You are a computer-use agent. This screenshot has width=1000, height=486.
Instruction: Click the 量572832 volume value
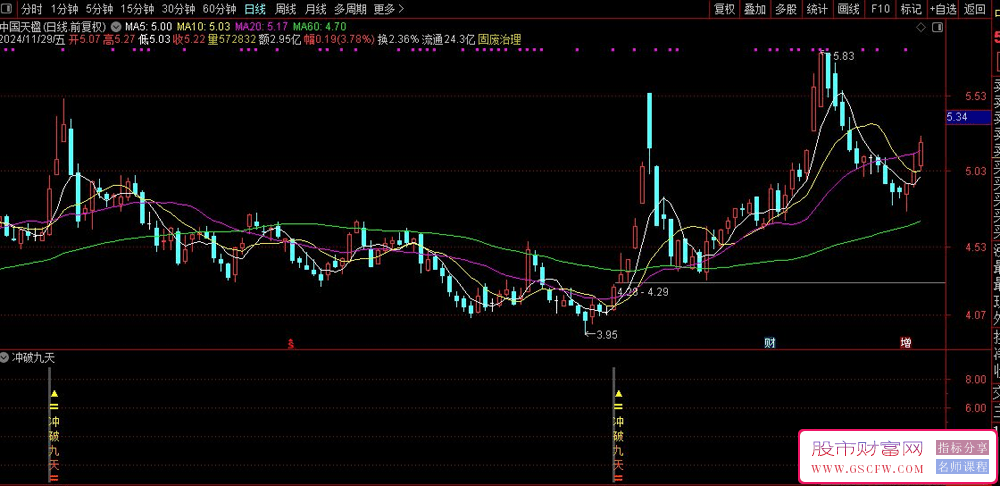[232, 40]
